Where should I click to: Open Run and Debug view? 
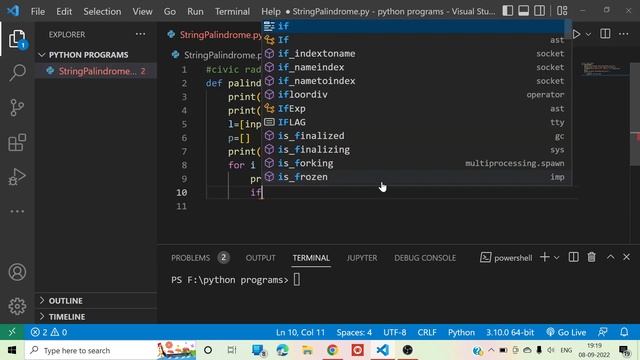pyautogui.click(x=17, y=177)
